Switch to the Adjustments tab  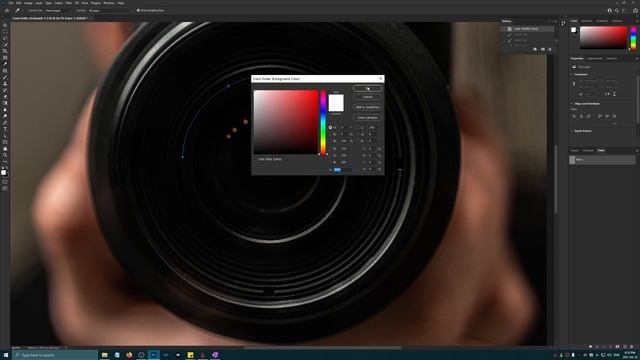tap(595, 58)
